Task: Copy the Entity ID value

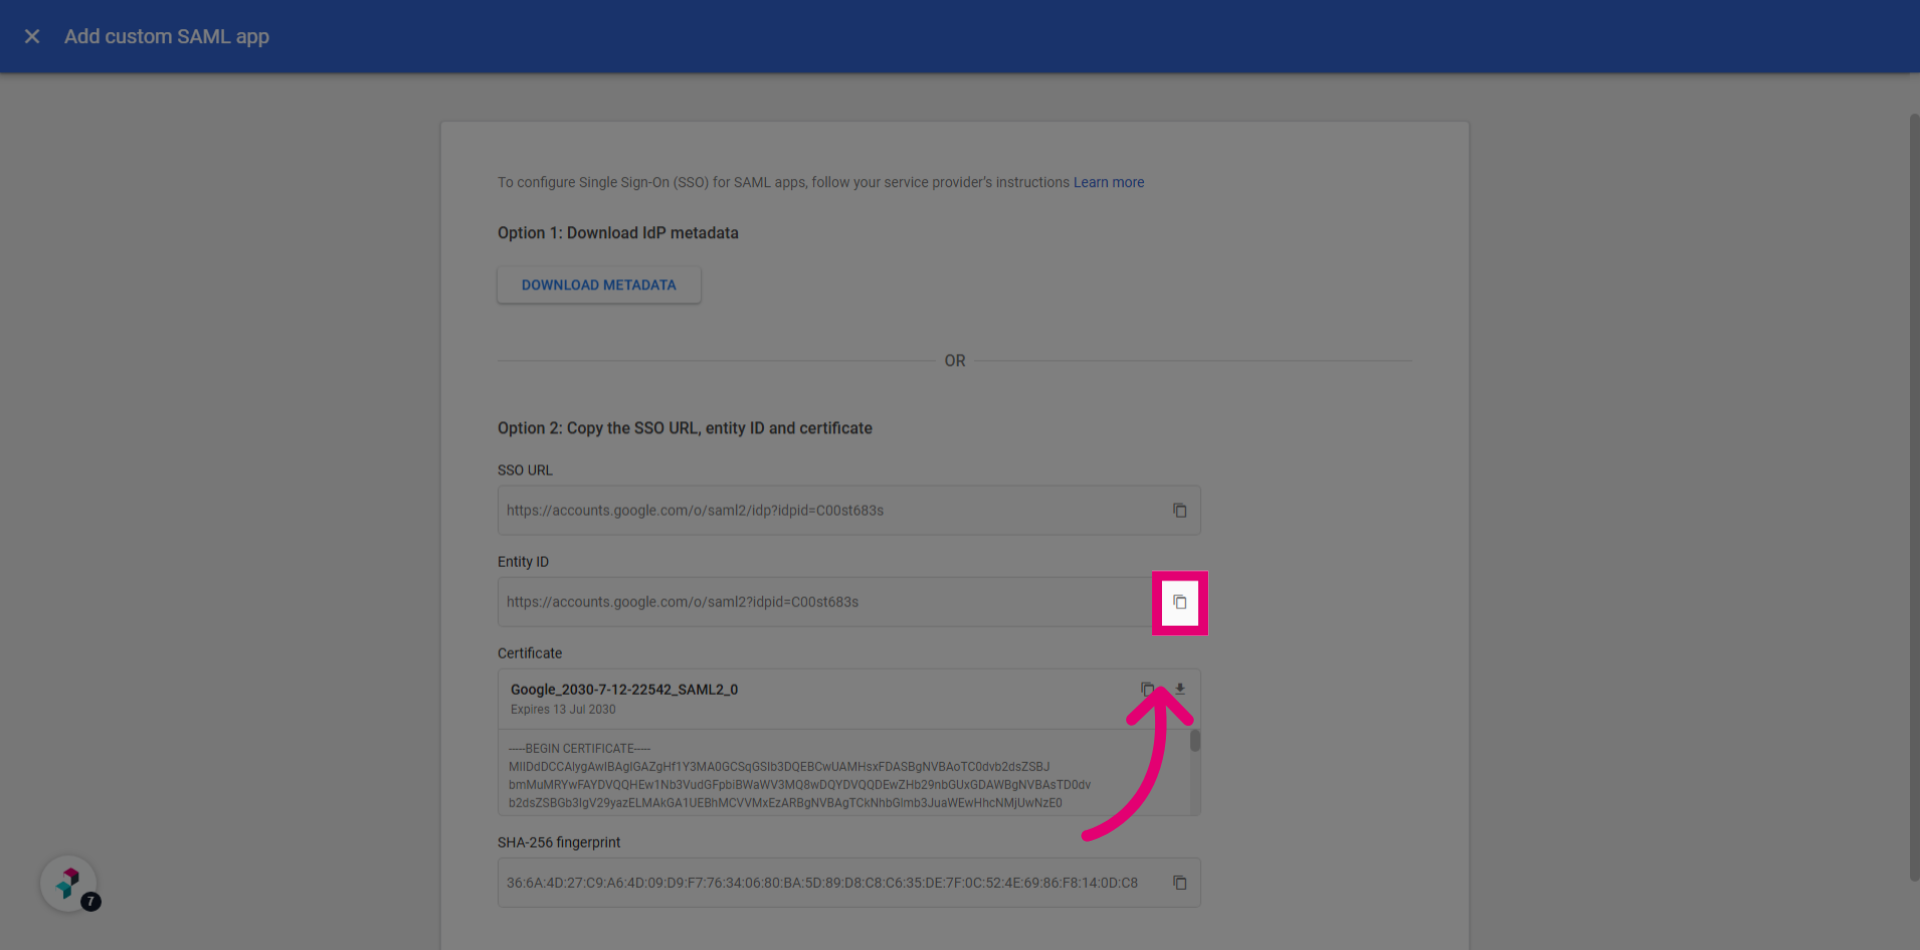Action: 1180,603
